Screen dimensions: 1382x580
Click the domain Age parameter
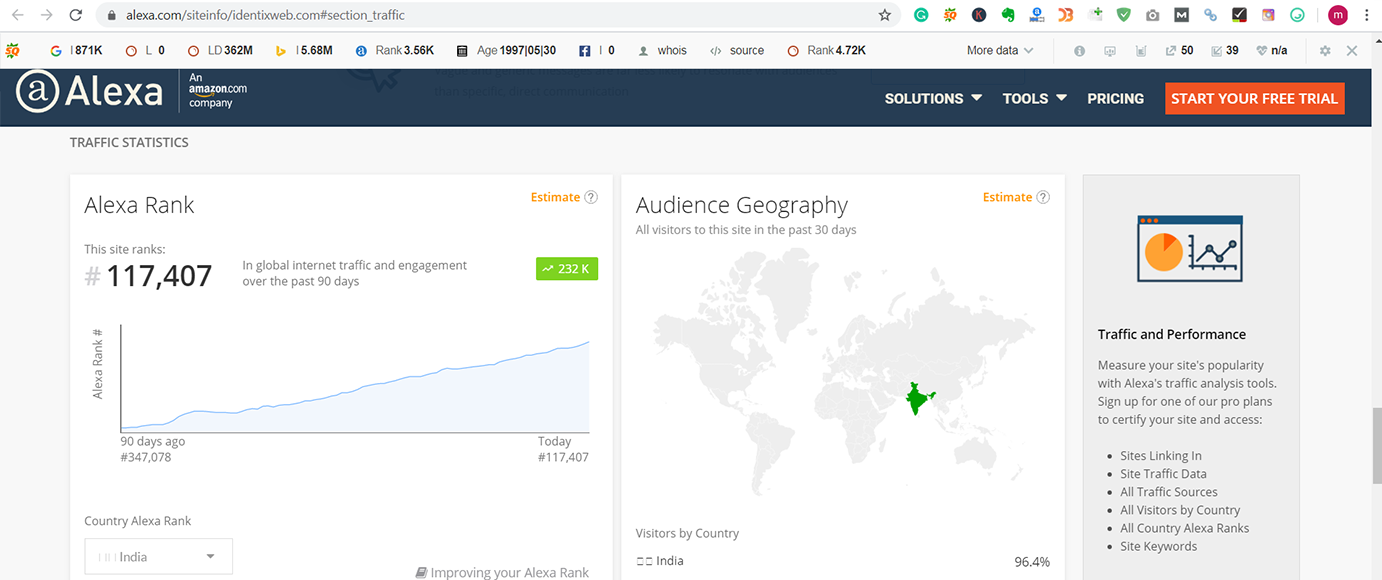pos(506,51)
